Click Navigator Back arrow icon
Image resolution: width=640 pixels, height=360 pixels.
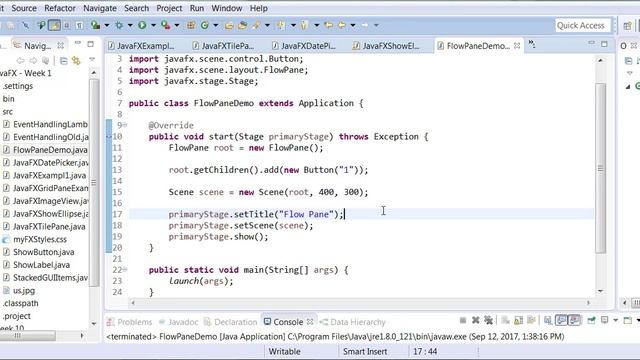point(20,61)
